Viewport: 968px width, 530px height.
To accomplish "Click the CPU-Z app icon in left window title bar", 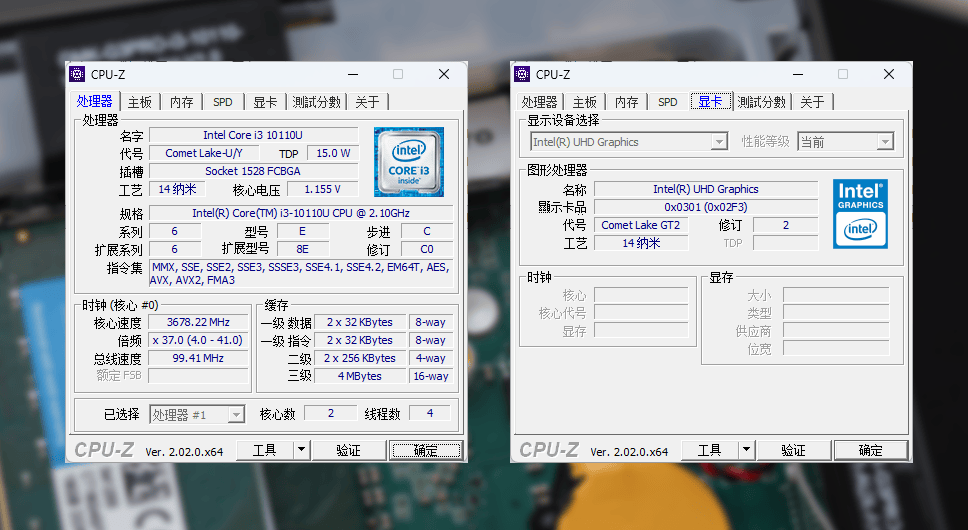I will click(x=77, y=74).
